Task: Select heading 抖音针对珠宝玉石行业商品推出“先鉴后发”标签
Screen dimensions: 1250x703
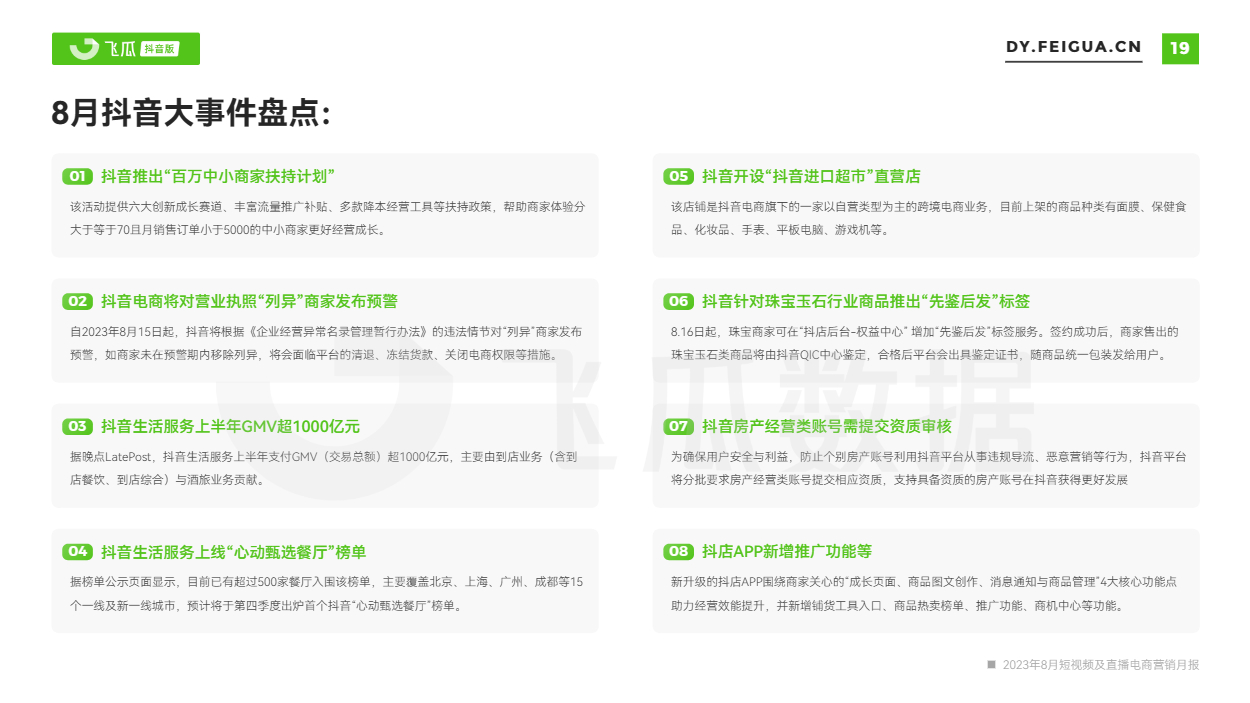Action: click(x=866, y=301)
